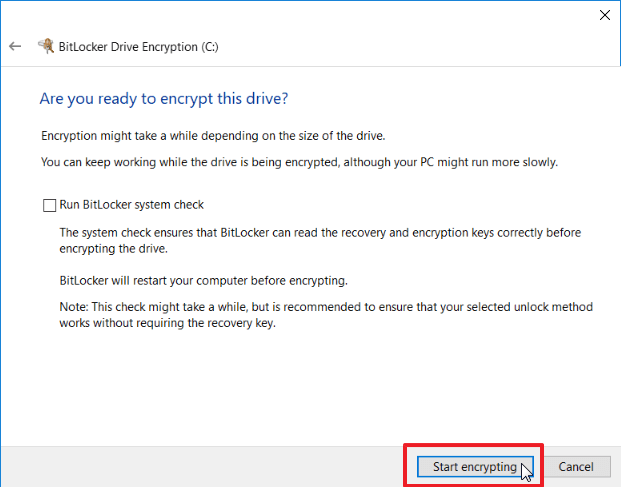The width and height of the screenshot is (621, 487).
Task: Click the 'Encryption might take a while' sentence
Action: coord(213,136)
